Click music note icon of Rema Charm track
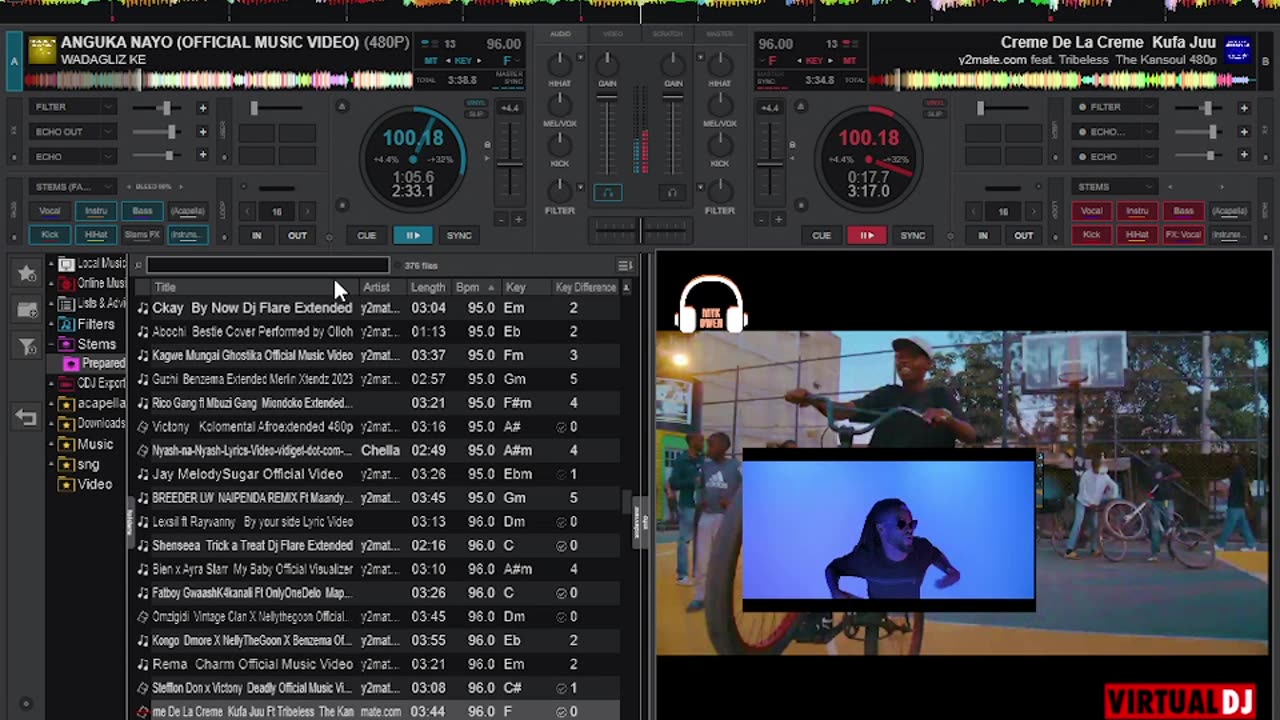Viewport: 1280px width, 720px height. pos(143,664)
